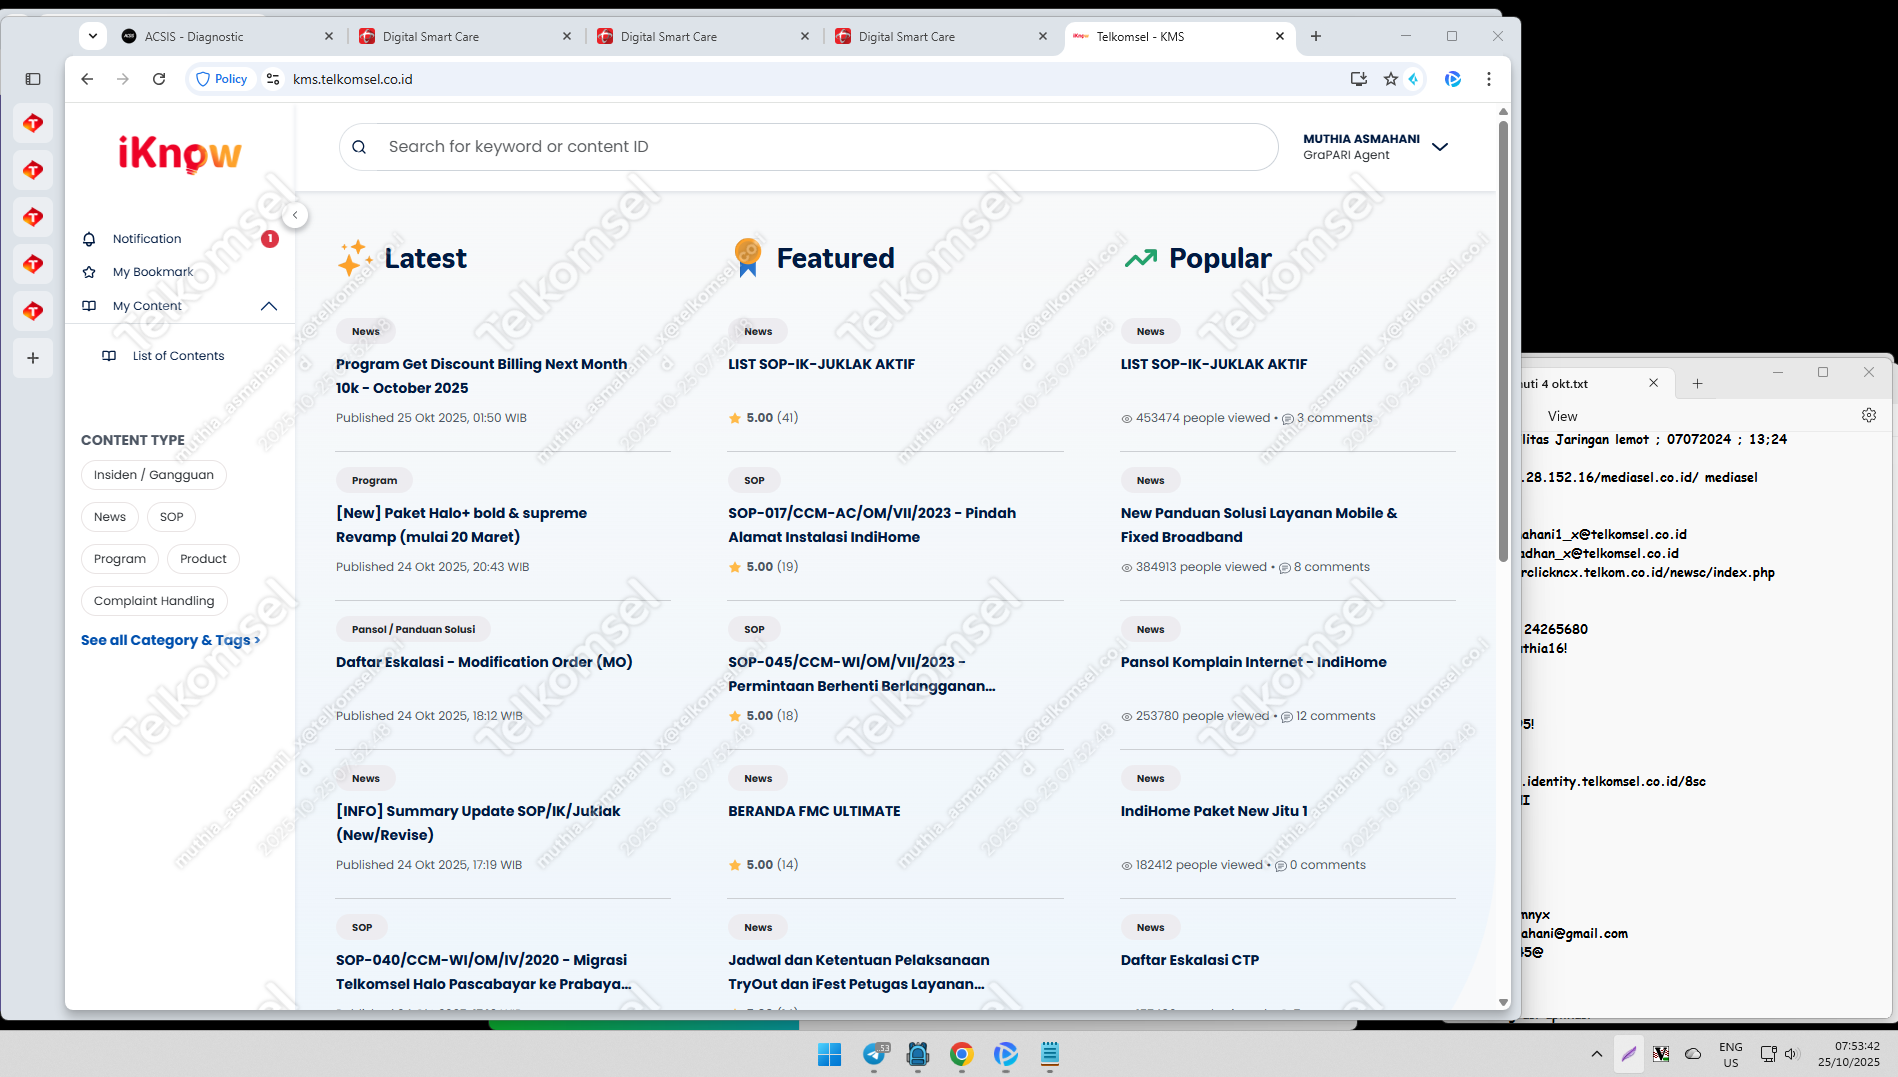Open My Bookmark in the sidebar
Screen dimensions: 1898x1077
(x=152, y=272)
